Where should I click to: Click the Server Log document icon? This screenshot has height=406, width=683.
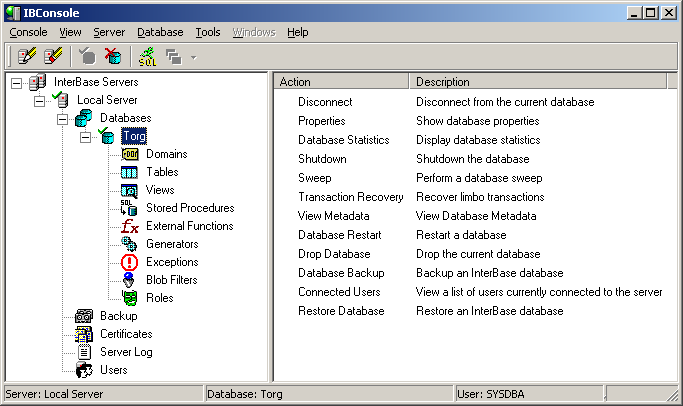click(x=85, y=352)
